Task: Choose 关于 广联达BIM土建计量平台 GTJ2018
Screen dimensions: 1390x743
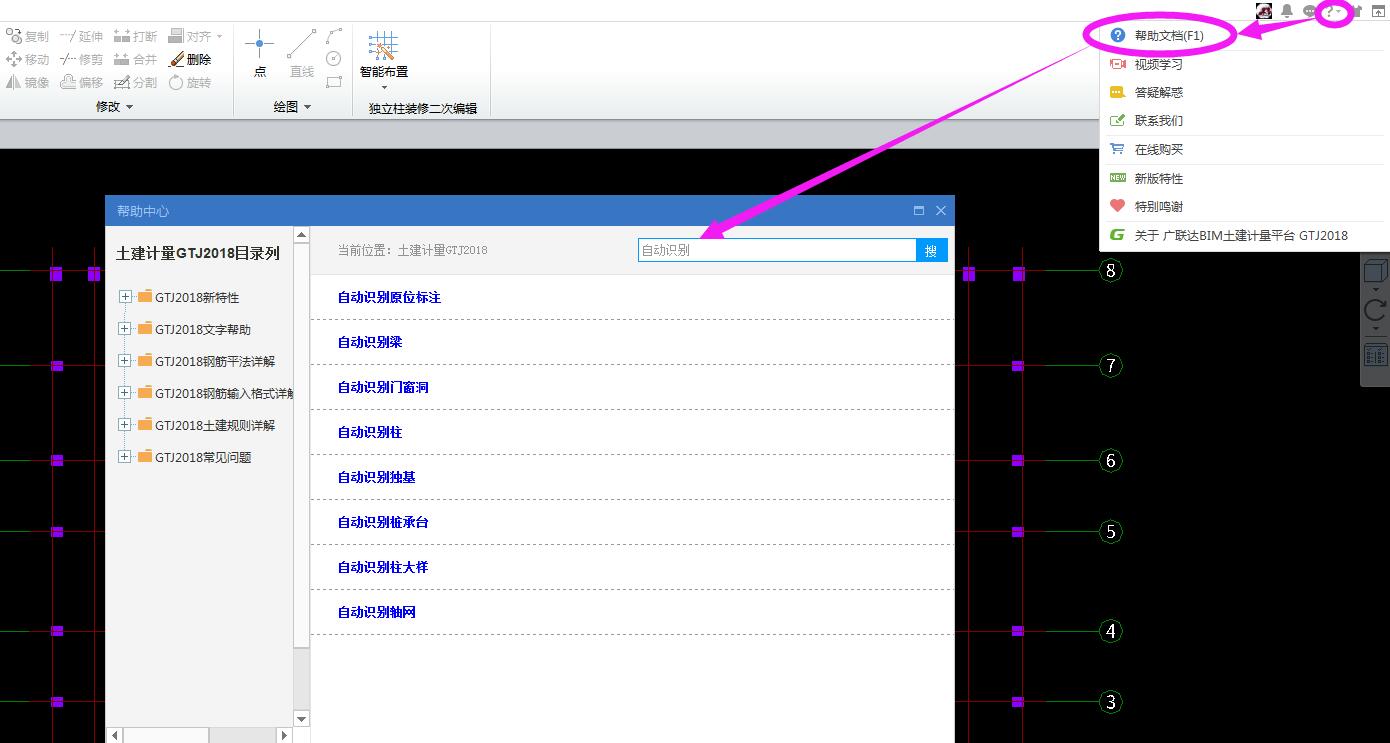Action: click(x=1244, y=236)
